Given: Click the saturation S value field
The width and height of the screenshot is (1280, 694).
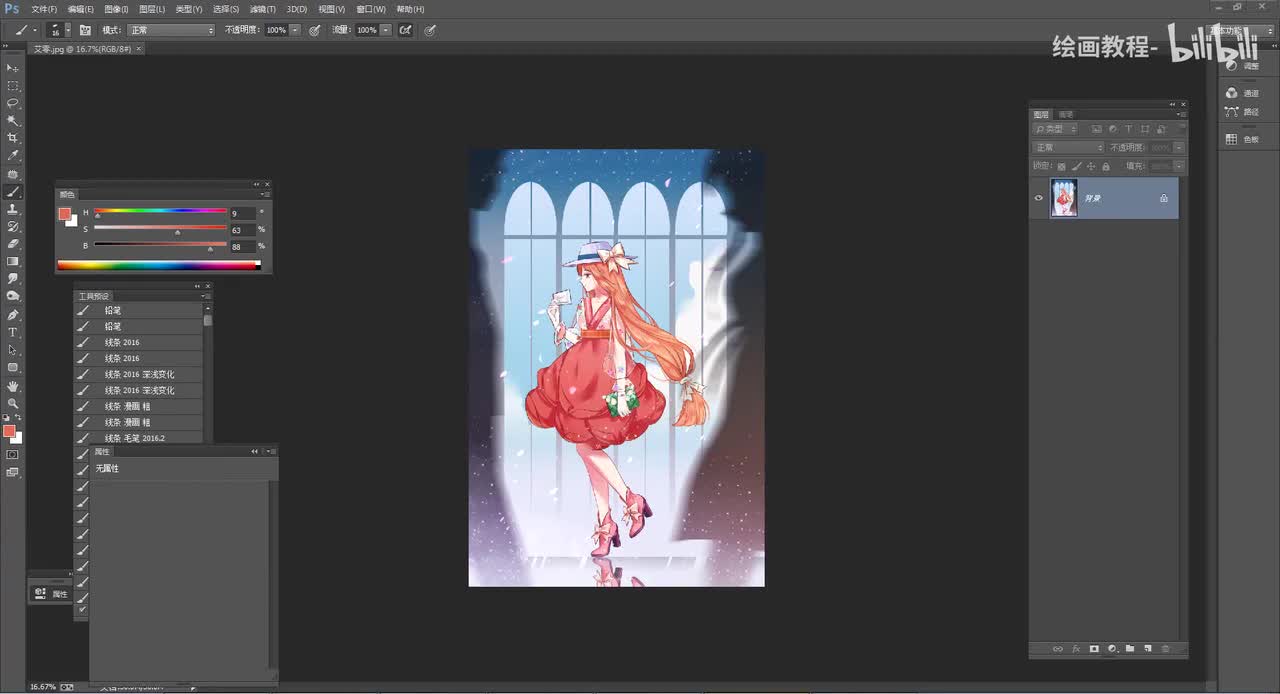Looking at the screenshot, I should pyautogui.click(x=242, y=229).
